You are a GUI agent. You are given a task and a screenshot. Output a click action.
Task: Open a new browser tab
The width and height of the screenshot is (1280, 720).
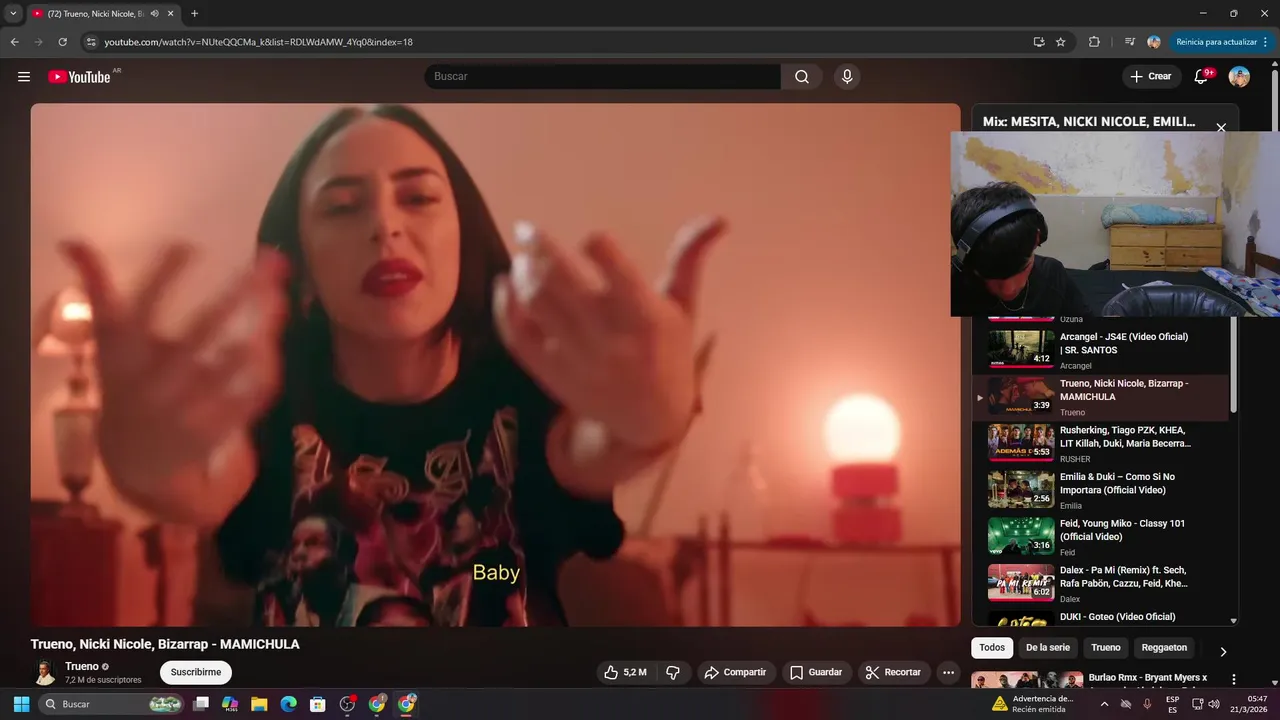194,14
